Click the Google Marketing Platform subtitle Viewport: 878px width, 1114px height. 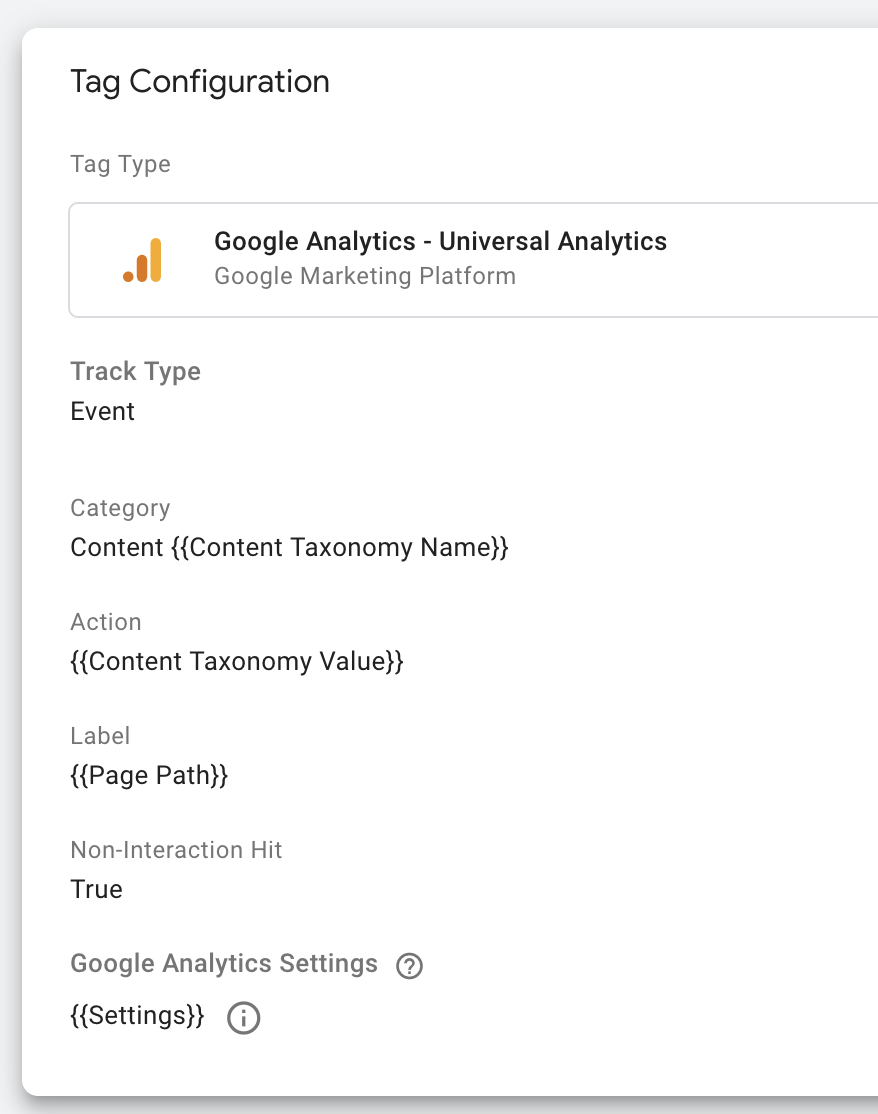(x=365, y=276)
